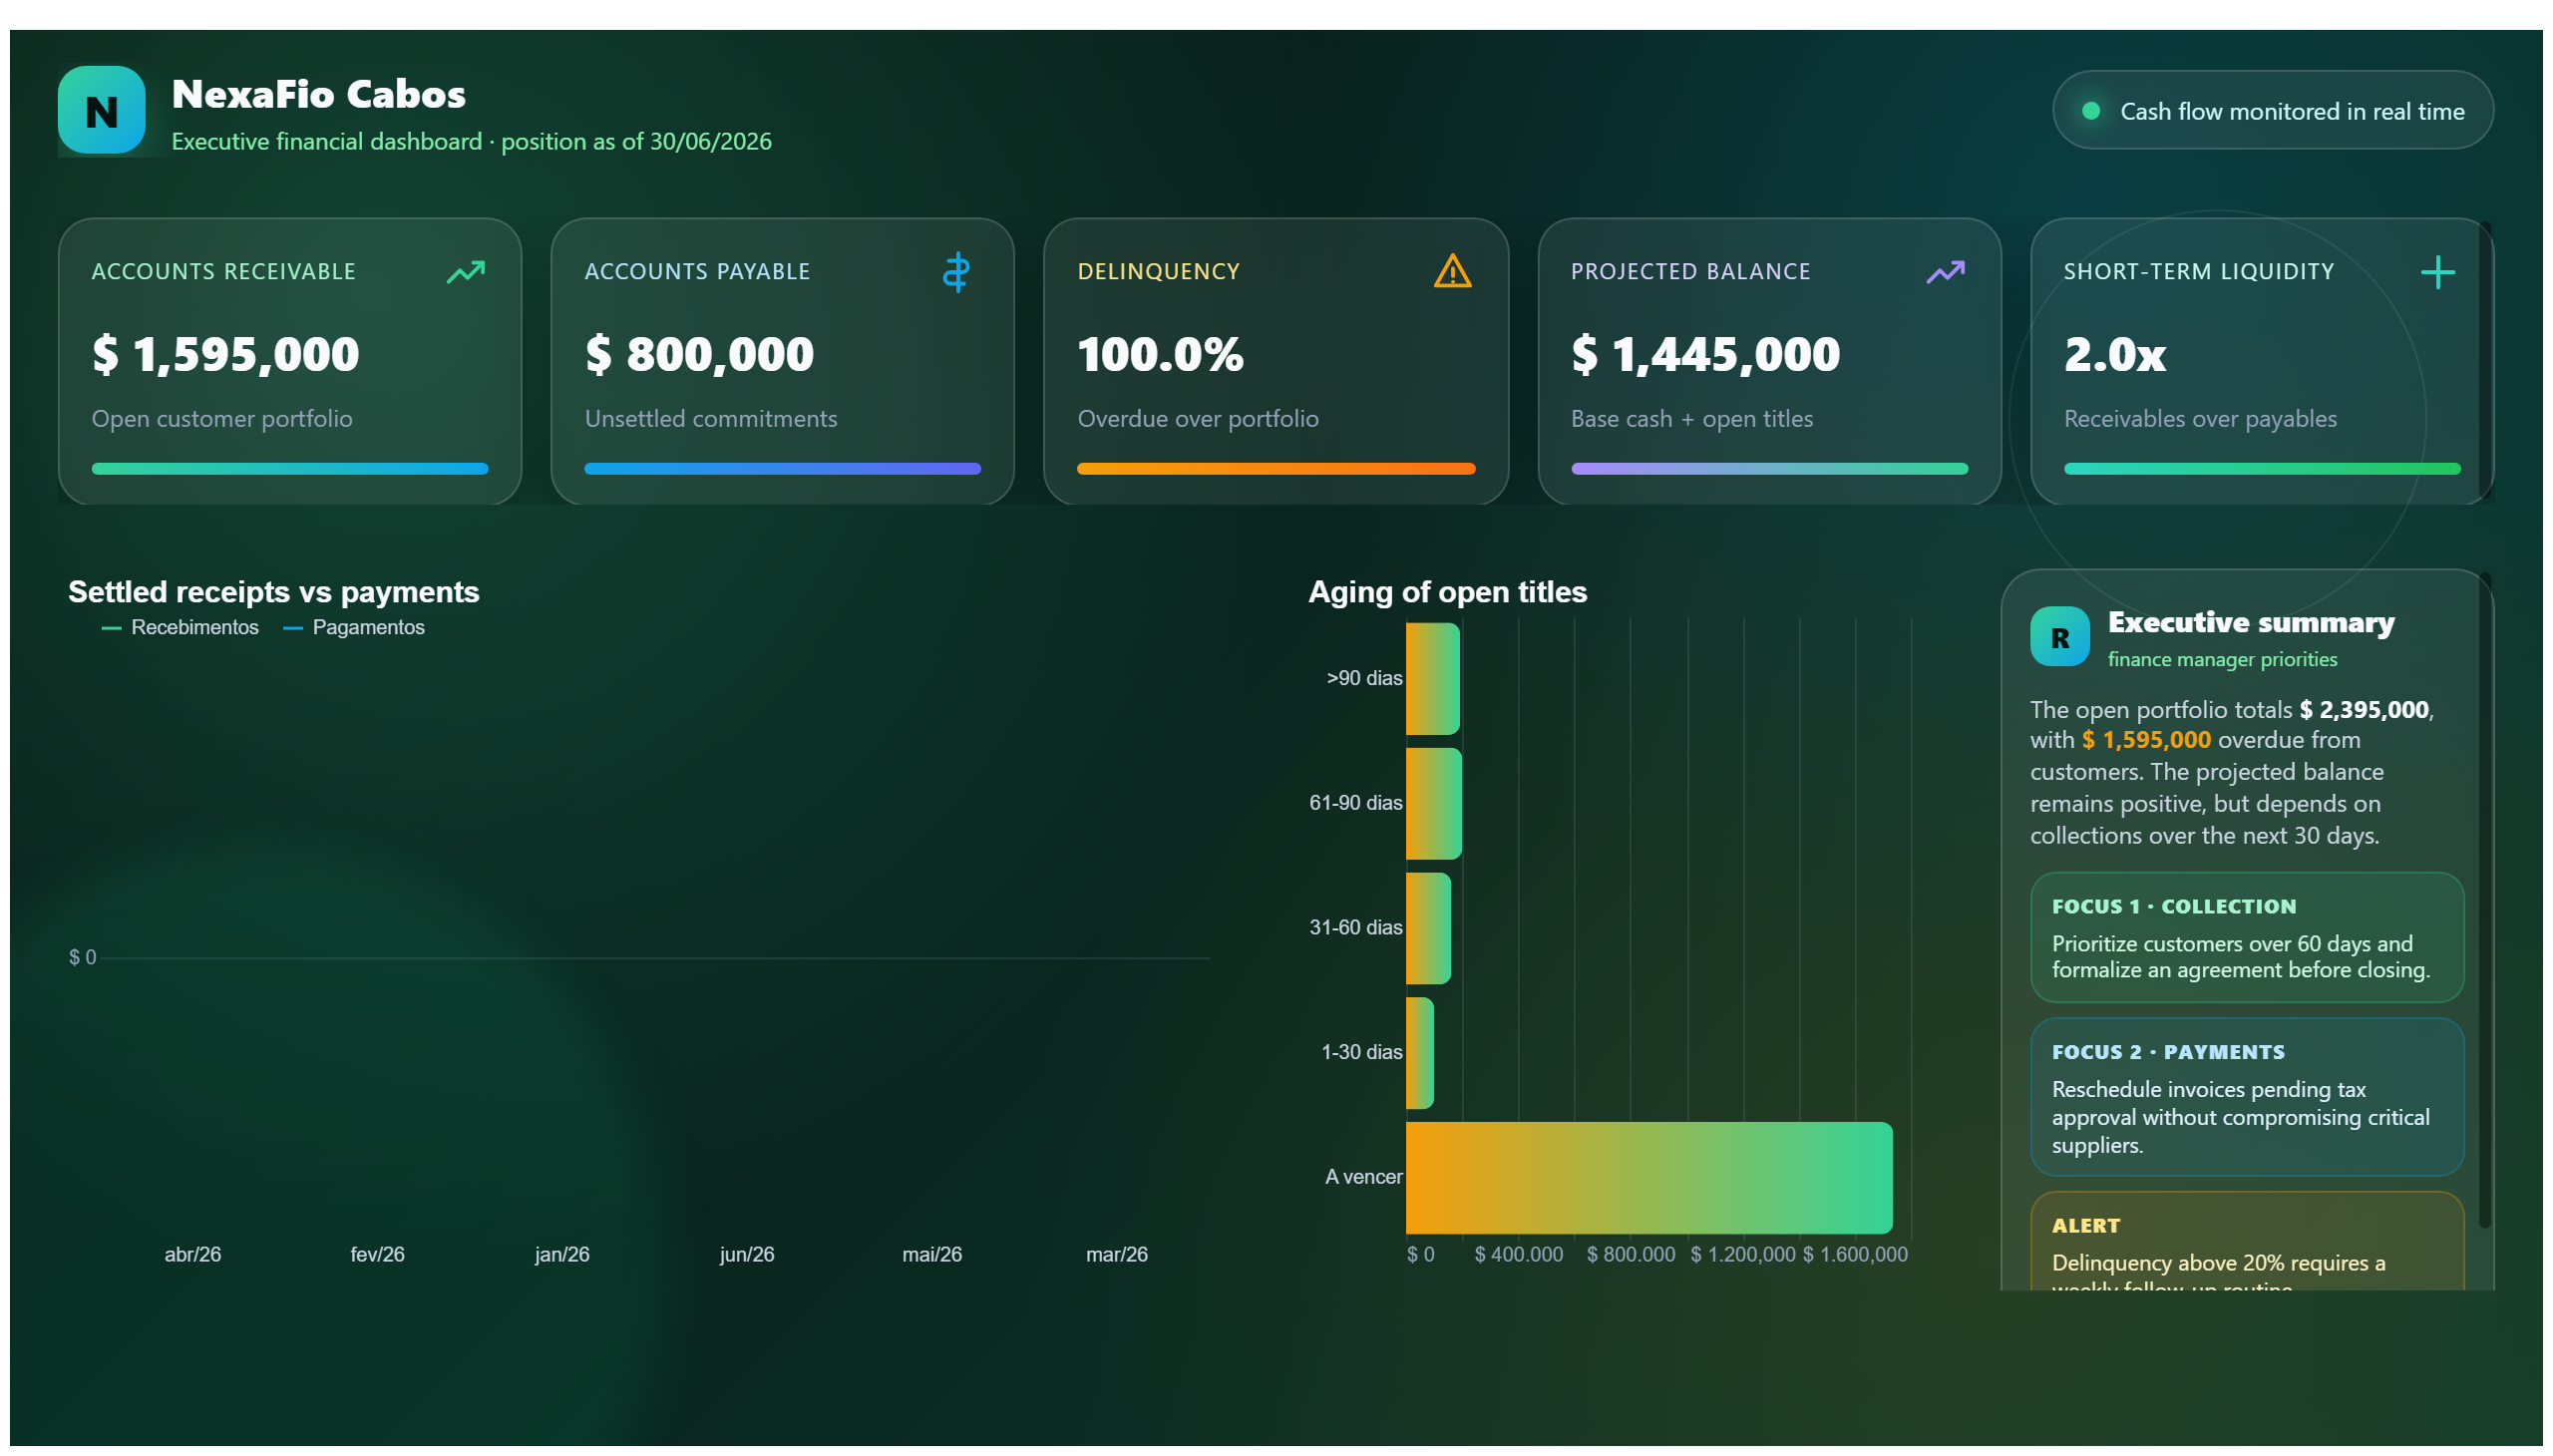
Task: Open the Focus 1 Collection card
Action: pos(2247,938)
